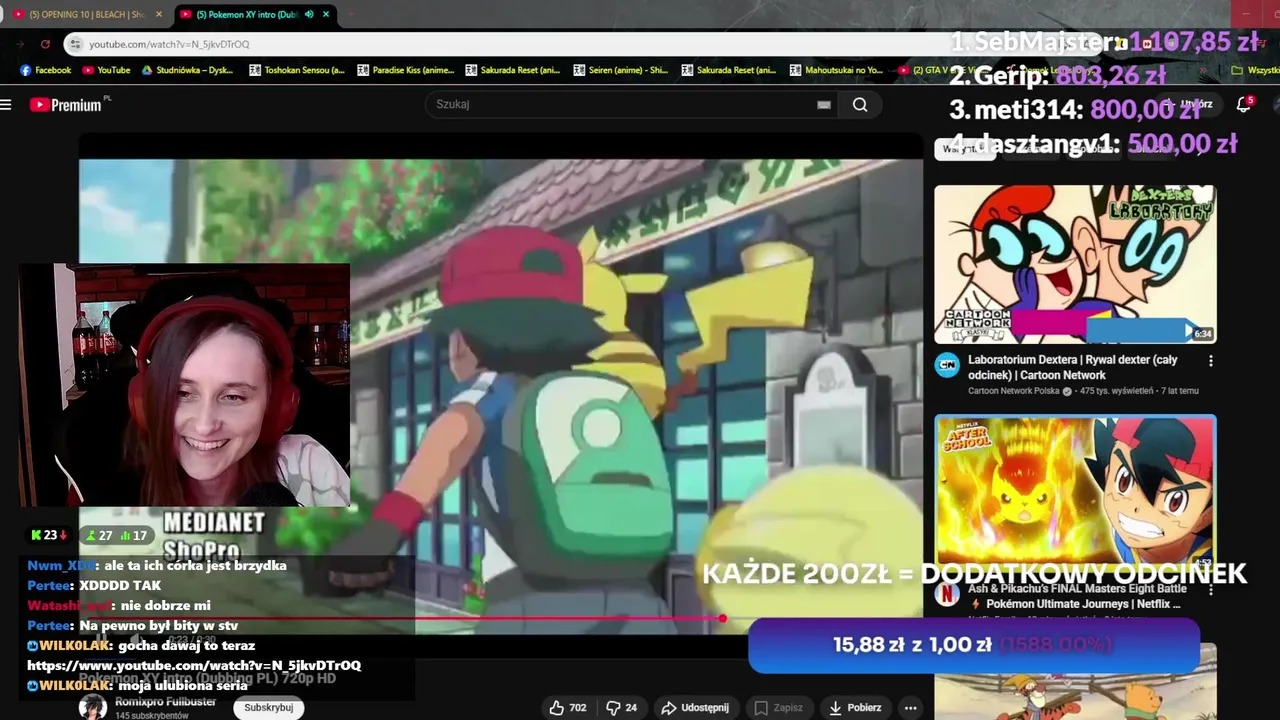This screenshot has width=1280, height=720.
Task: Mute tab via speaker icon on Pokemon tab
Action: [x=308, y=14]
